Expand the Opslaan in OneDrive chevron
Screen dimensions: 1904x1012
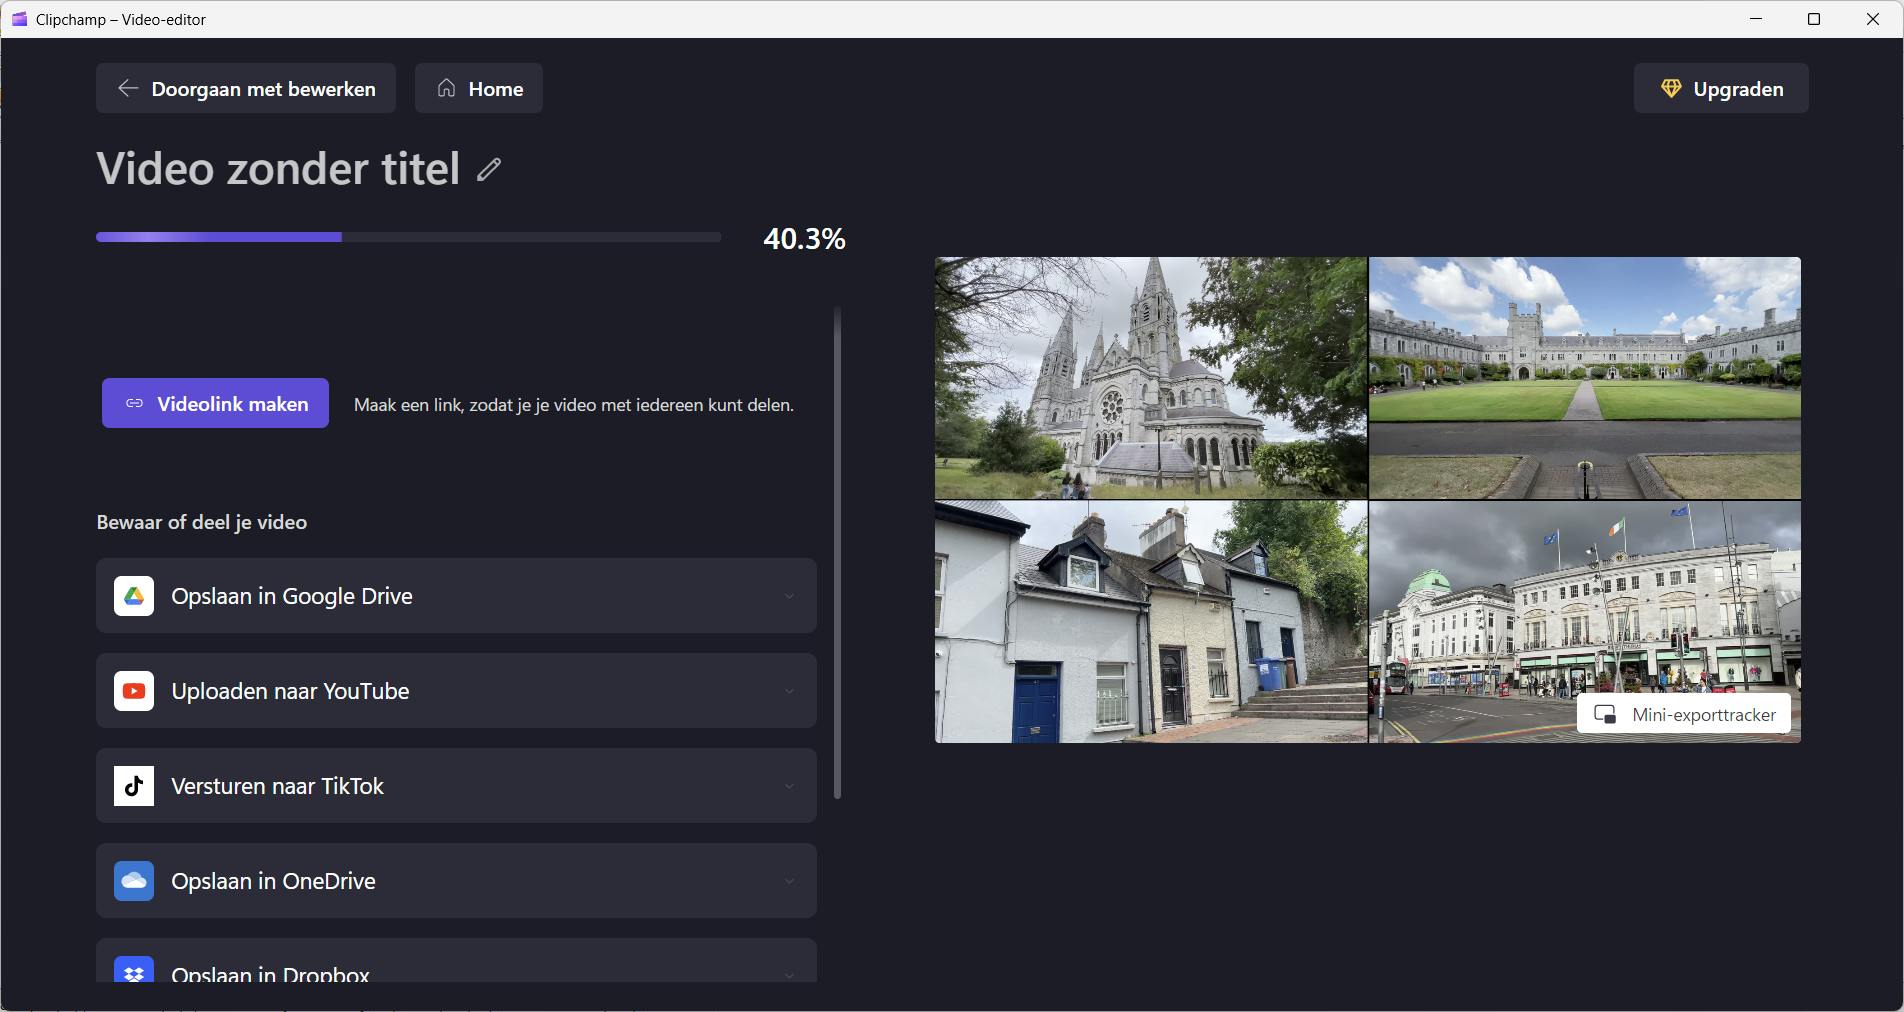tap(789, 881)
